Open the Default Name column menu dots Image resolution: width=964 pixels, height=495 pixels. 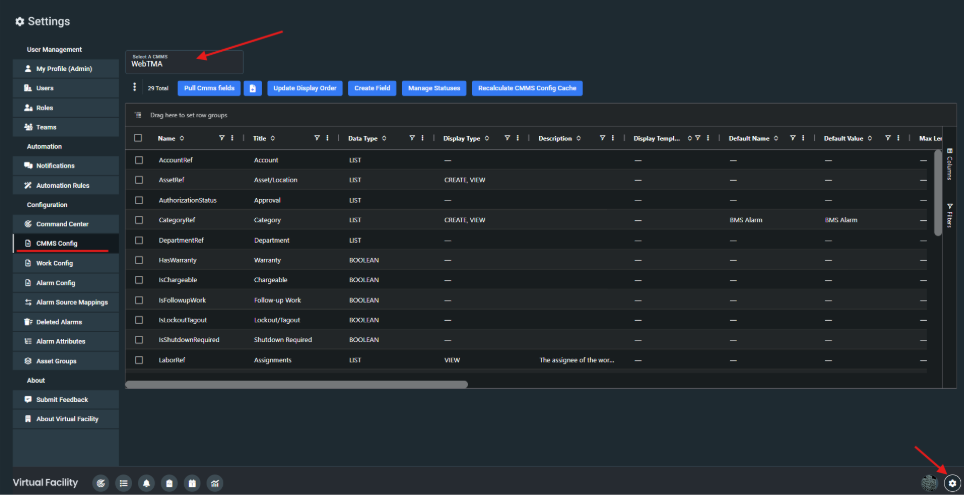802,138
